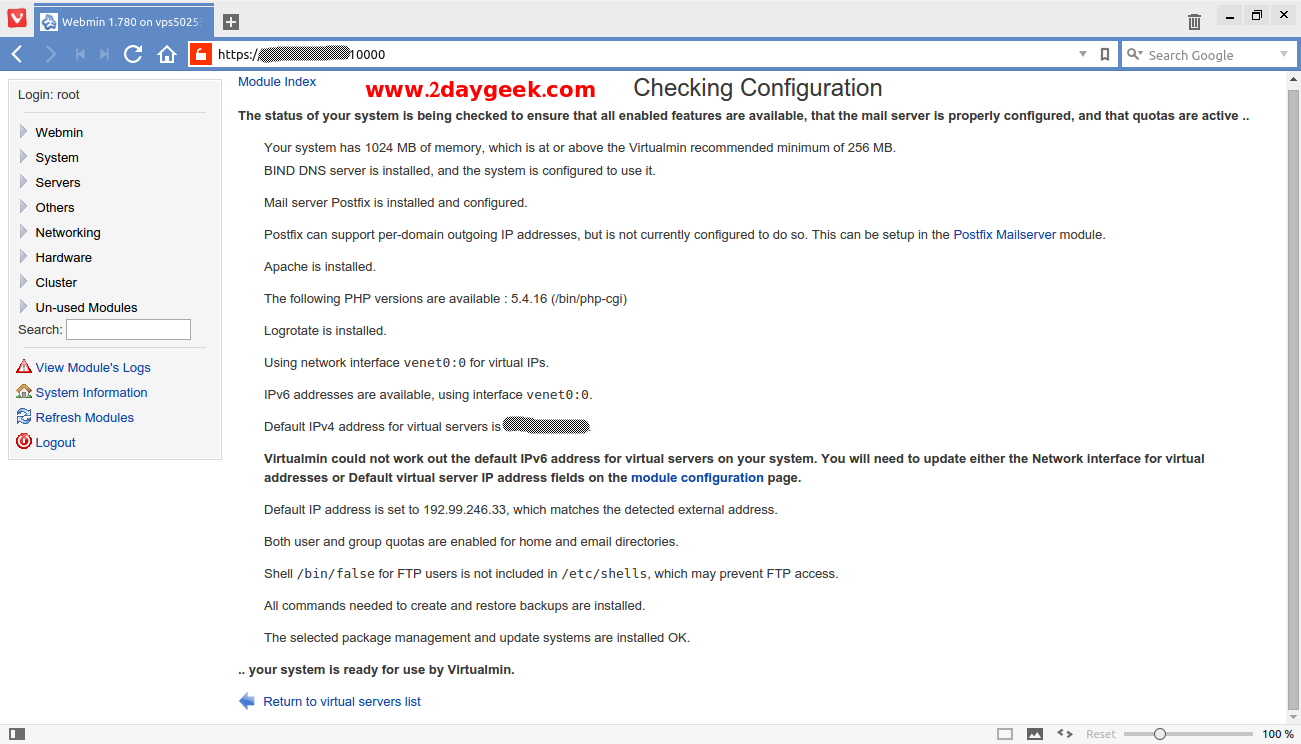This screenshot has width=1301, height=744.
Task: Toggle the side panel button in status bar
Action: coord(17,734)
